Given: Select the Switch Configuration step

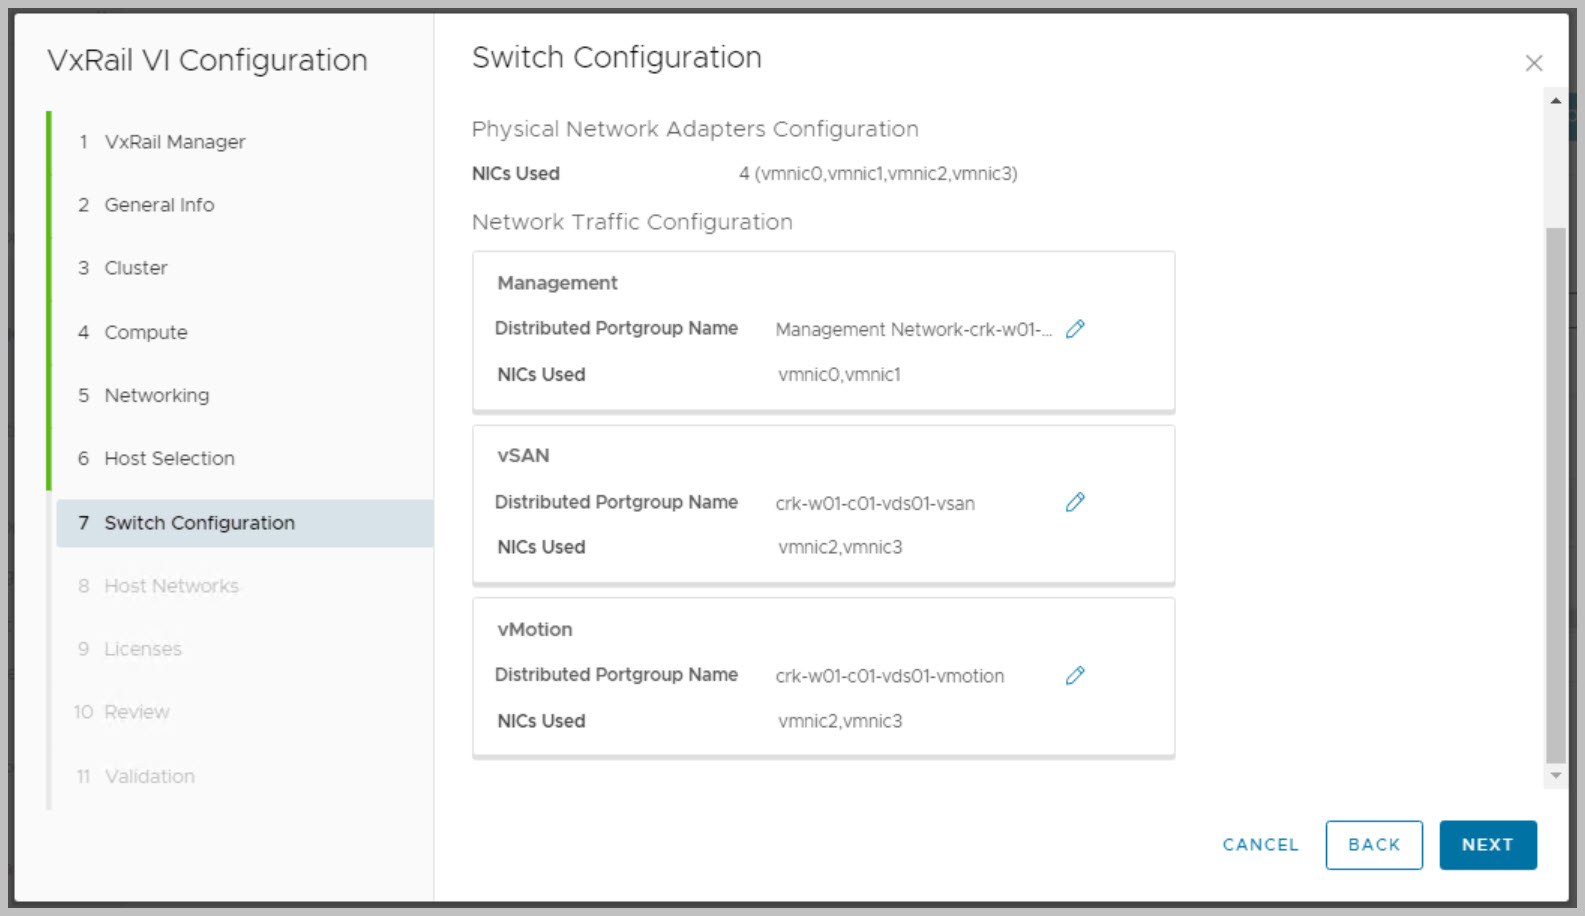Looking at the screenshot, I should [x=199, y=523].
